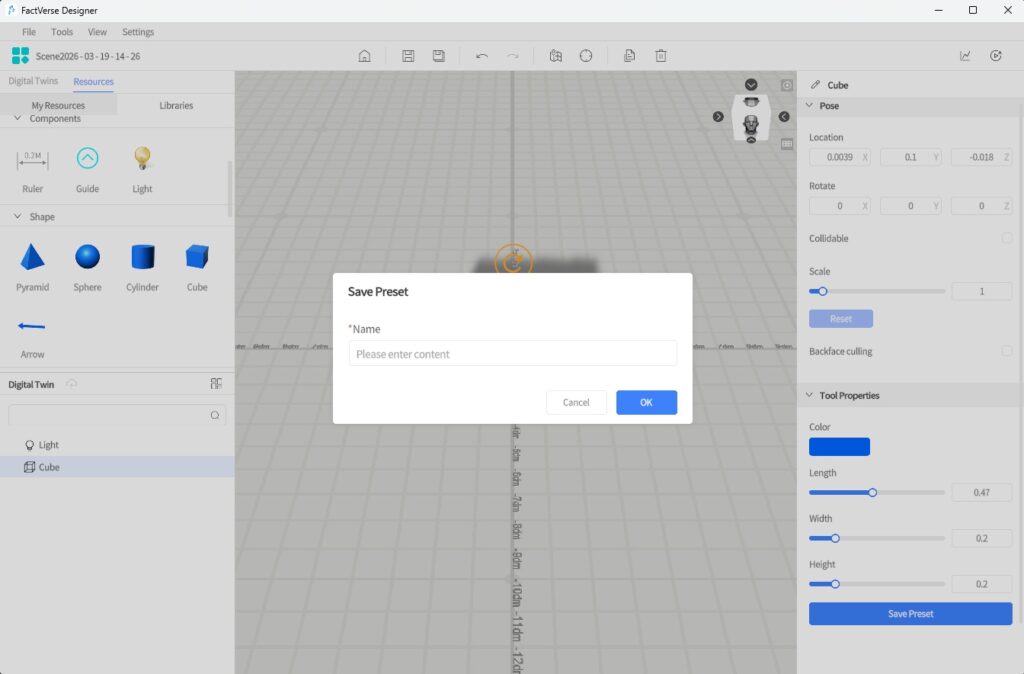
Task: Open the Tools menu
Action: pos(62,32)
